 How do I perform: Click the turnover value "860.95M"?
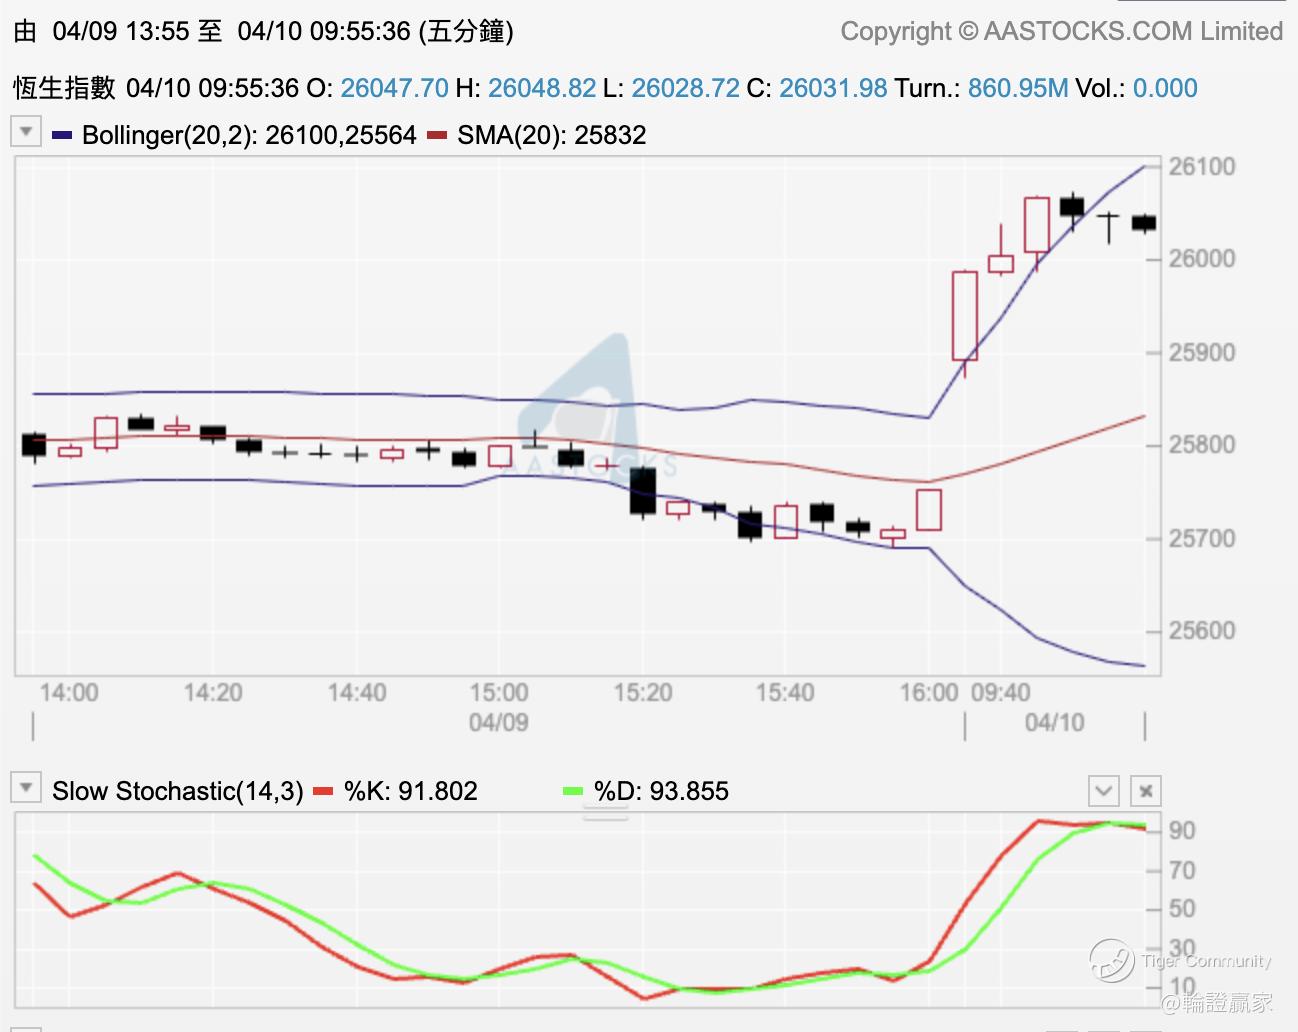[x=1018, y=88]
